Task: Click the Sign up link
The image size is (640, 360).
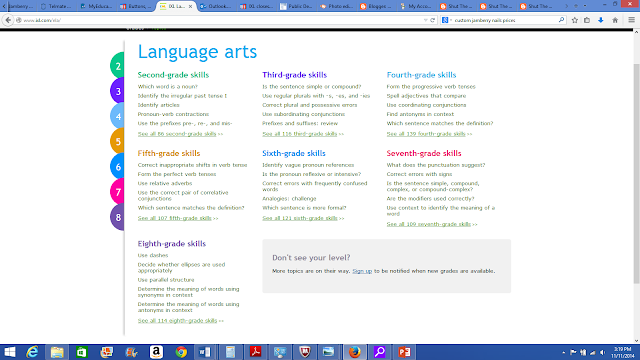Action: [362, 271]
